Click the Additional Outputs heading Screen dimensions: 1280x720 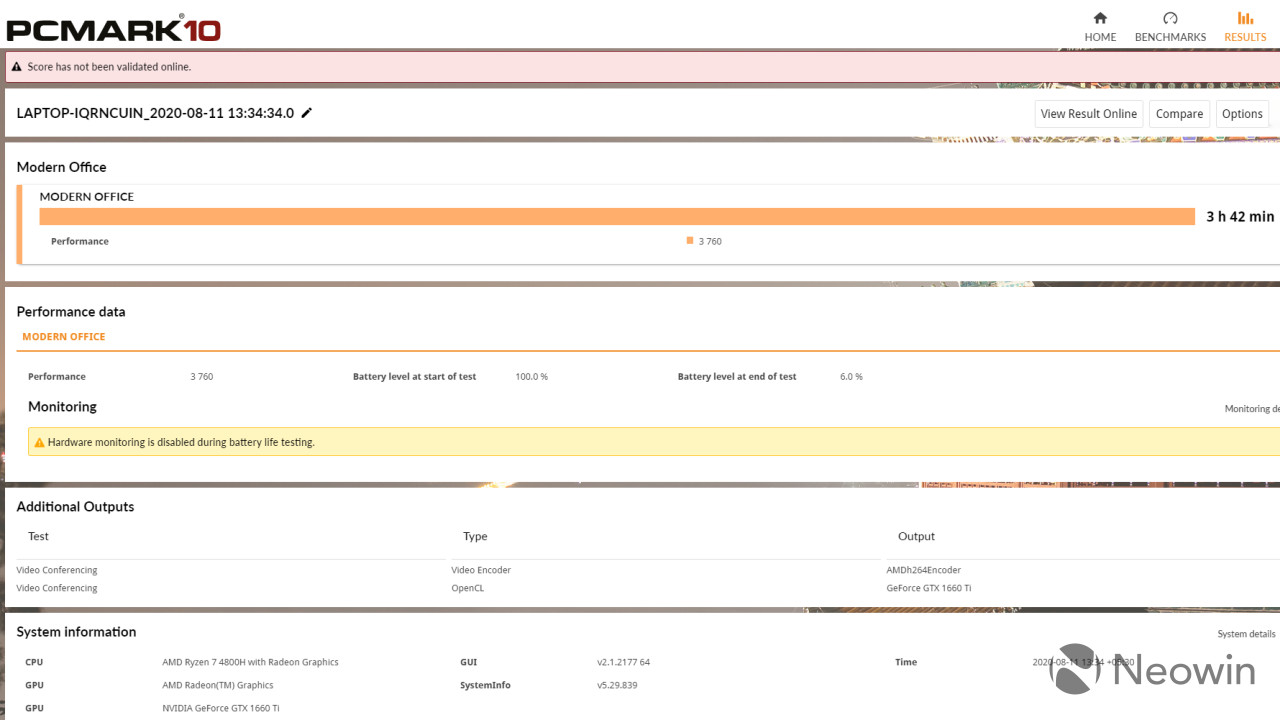[75, 507]
